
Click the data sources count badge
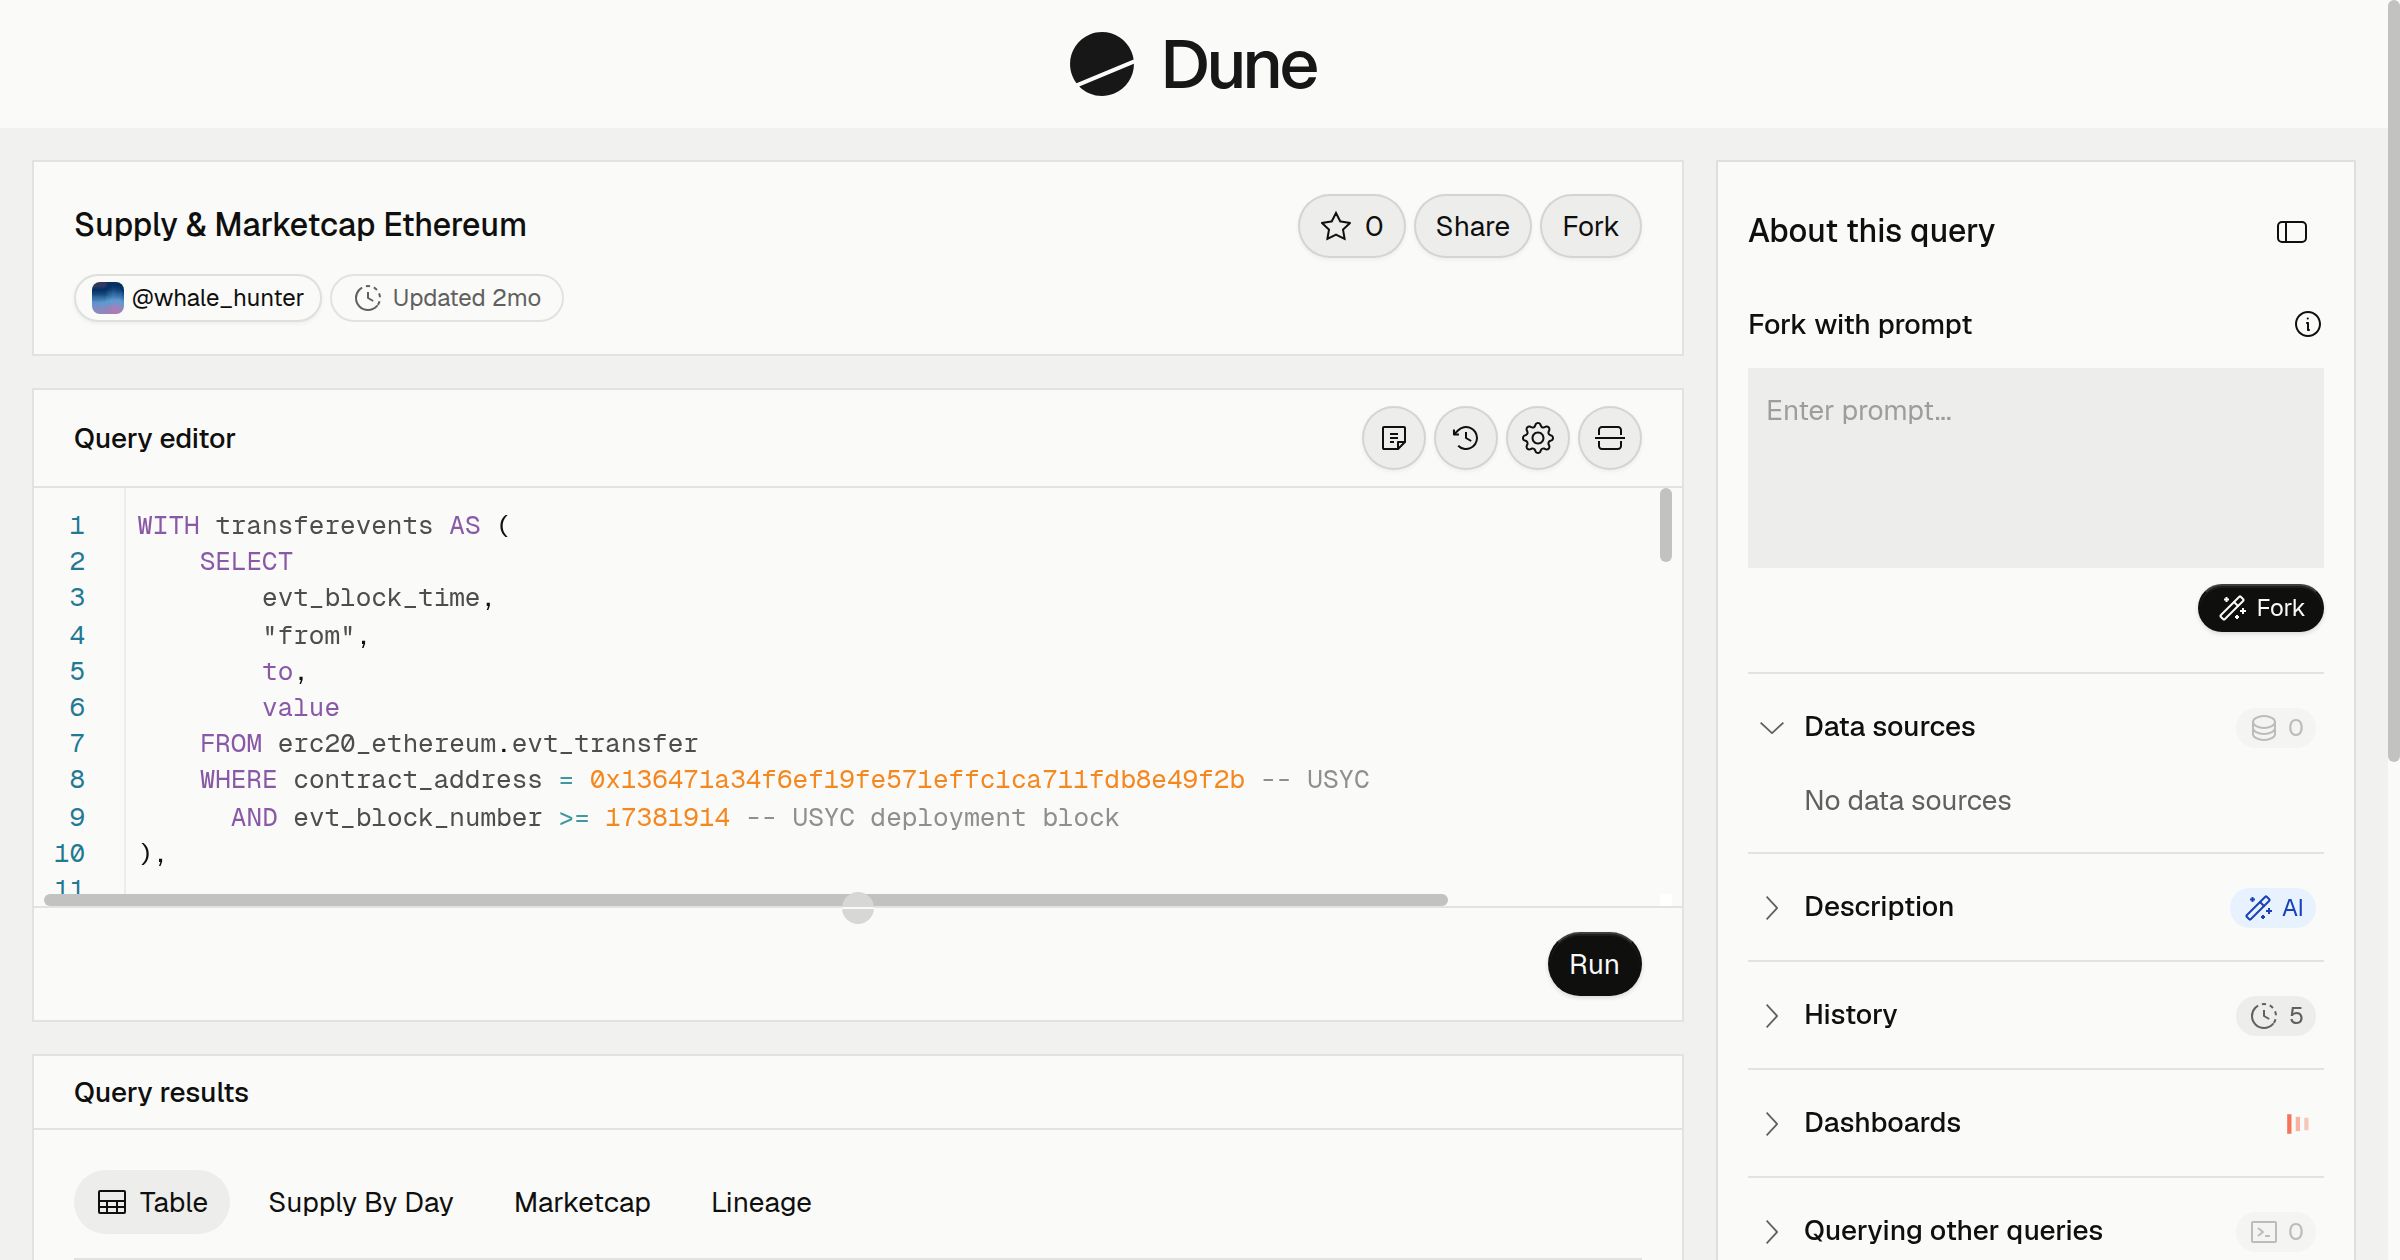[x=2276, y=727]
